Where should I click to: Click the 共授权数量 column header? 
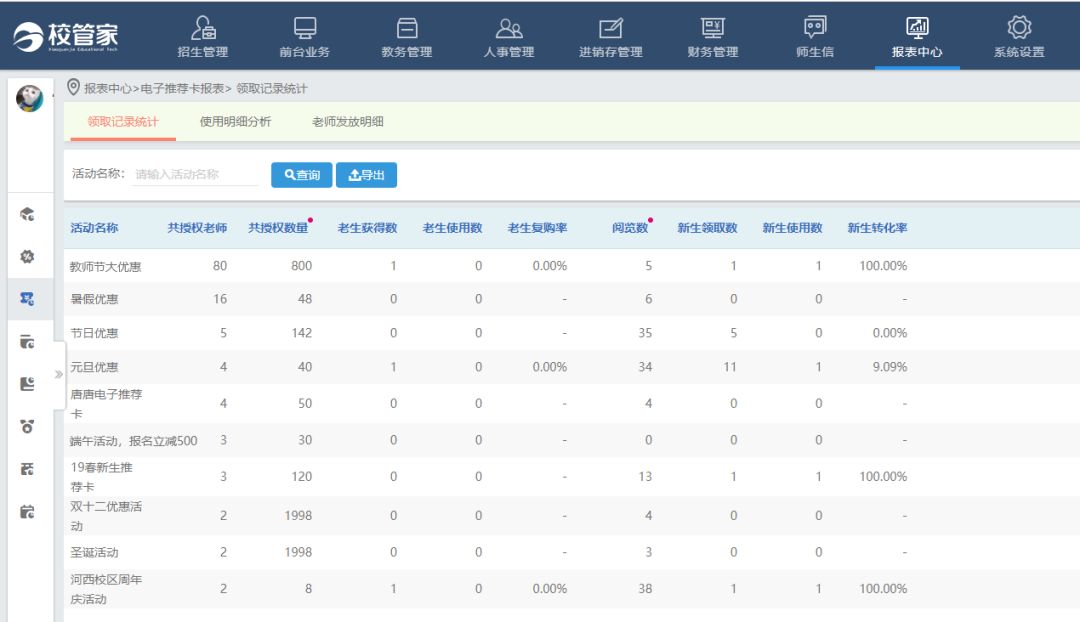tap(278, 228)
